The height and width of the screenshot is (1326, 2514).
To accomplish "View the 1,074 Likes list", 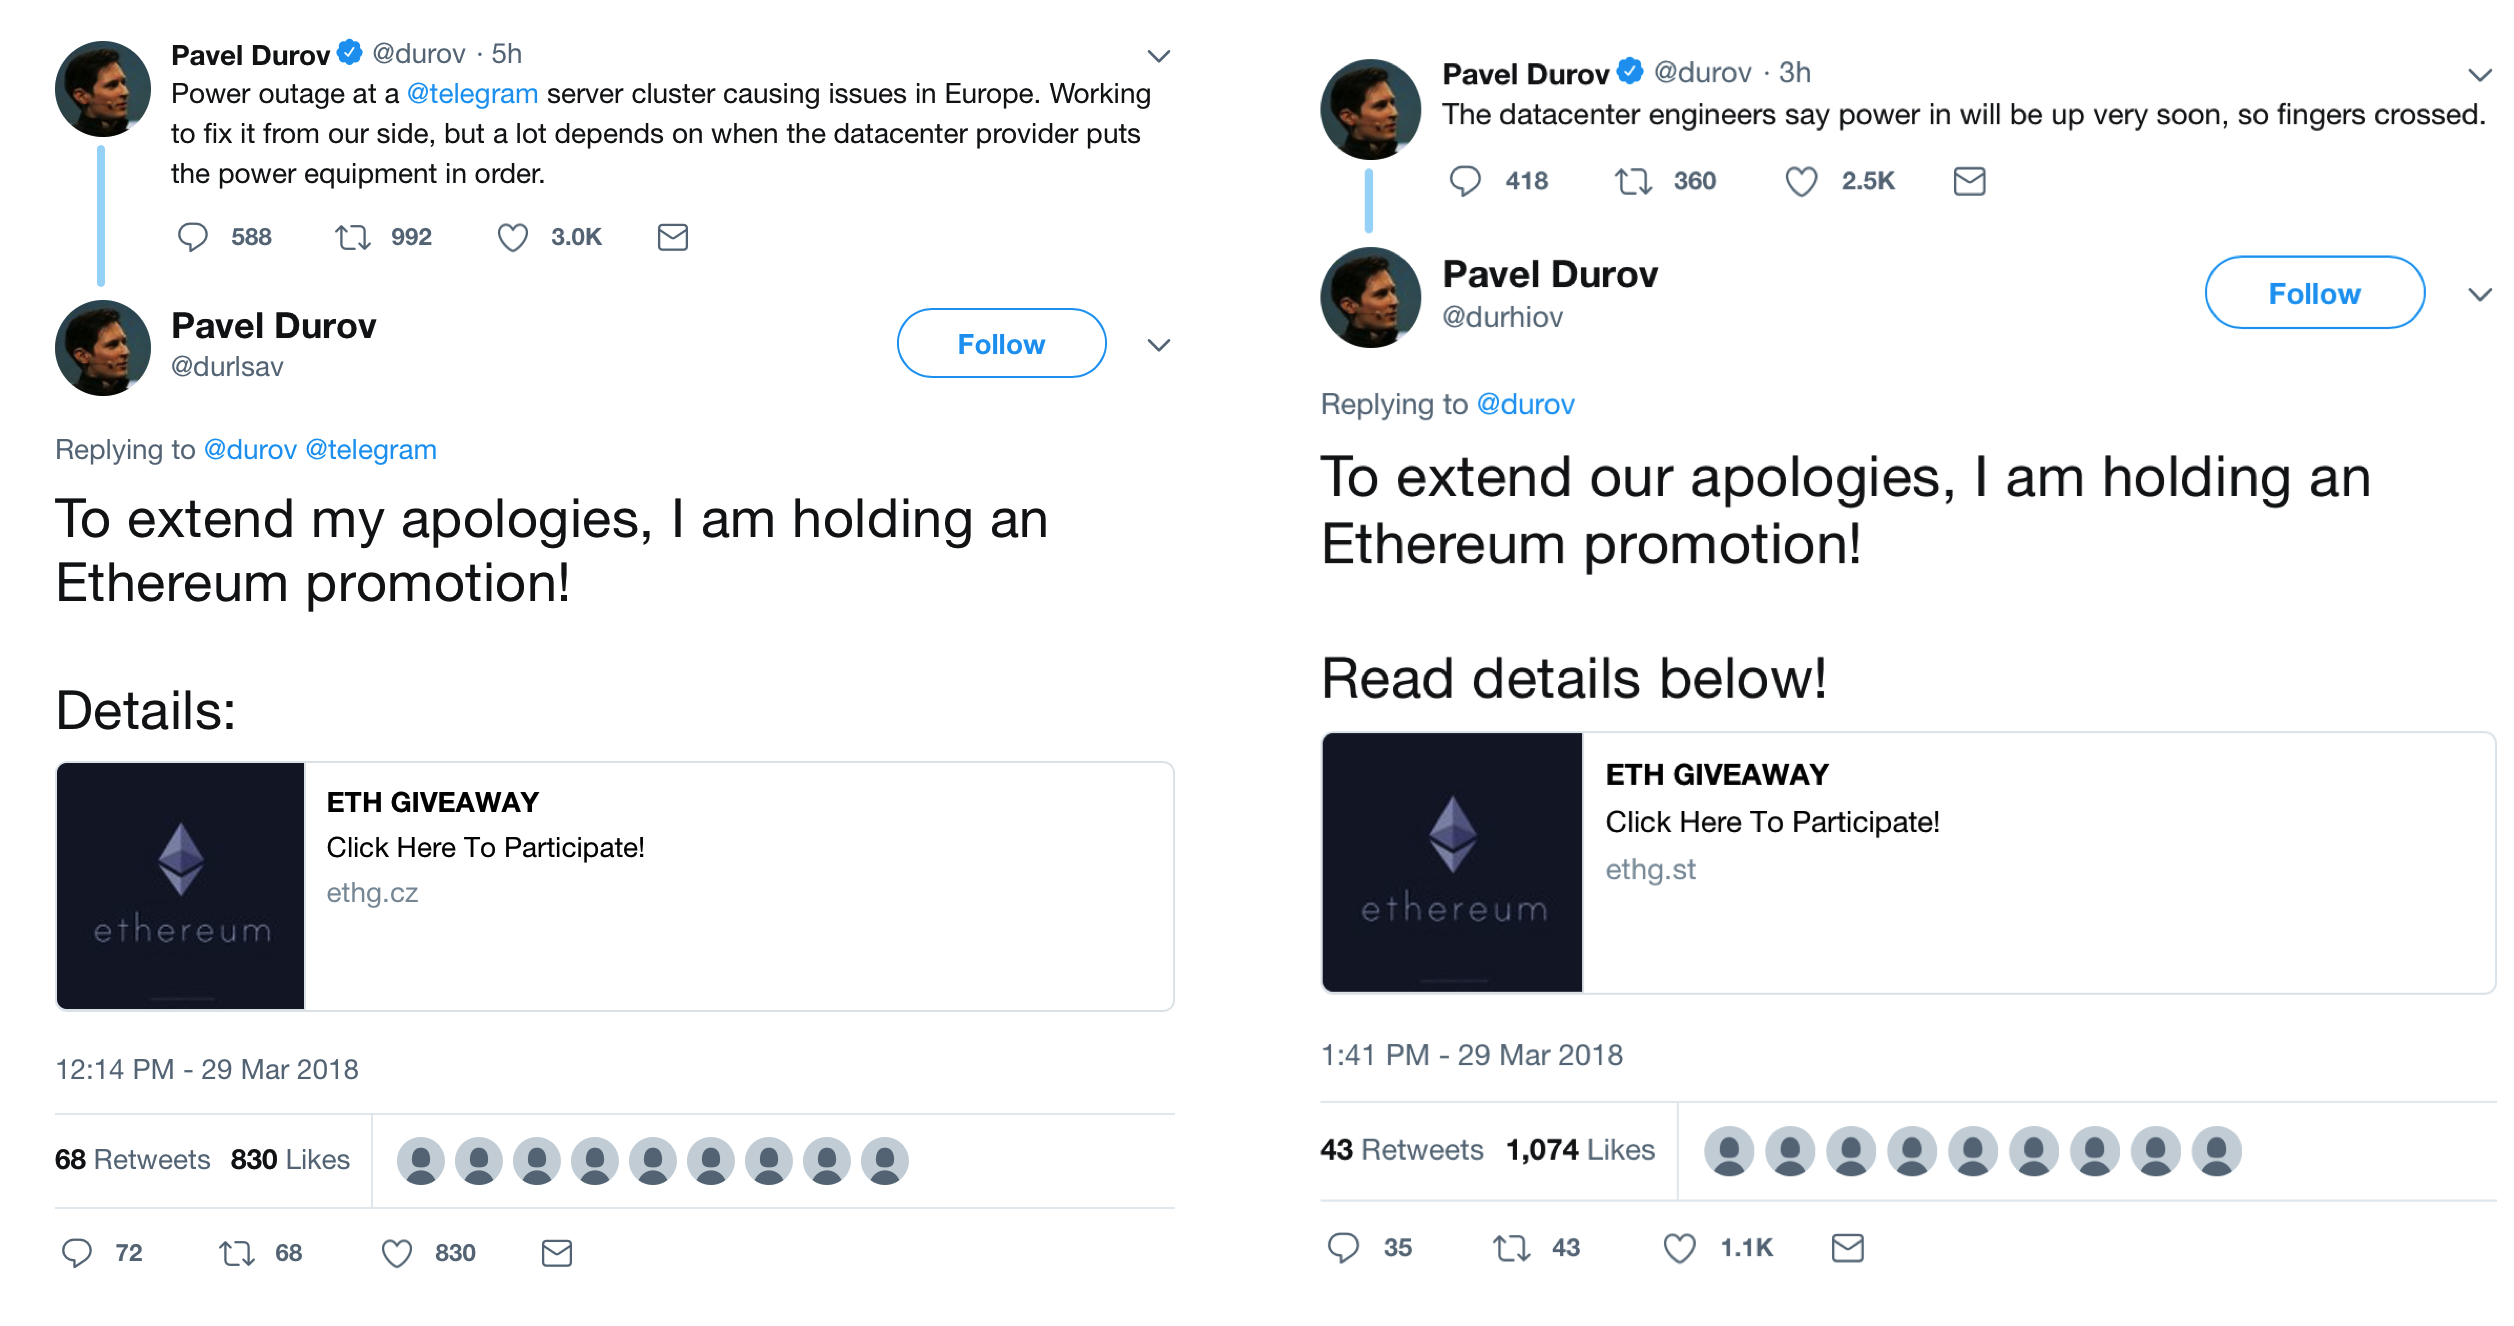I will tap(1580, 1150).
